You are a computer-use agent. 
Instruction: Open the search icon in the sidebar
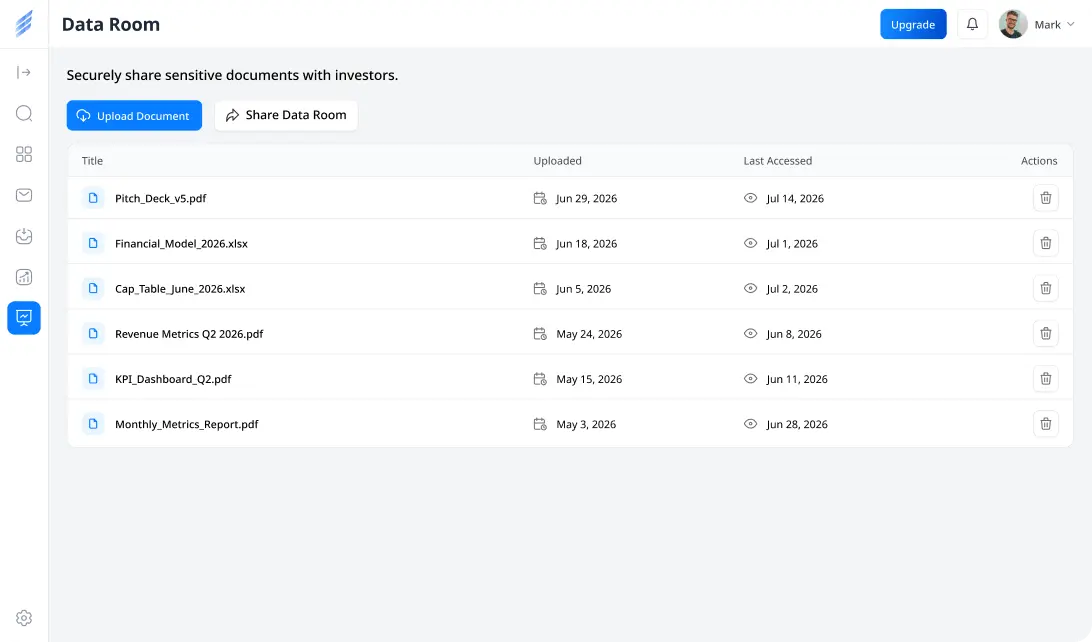tap(24, 113)
